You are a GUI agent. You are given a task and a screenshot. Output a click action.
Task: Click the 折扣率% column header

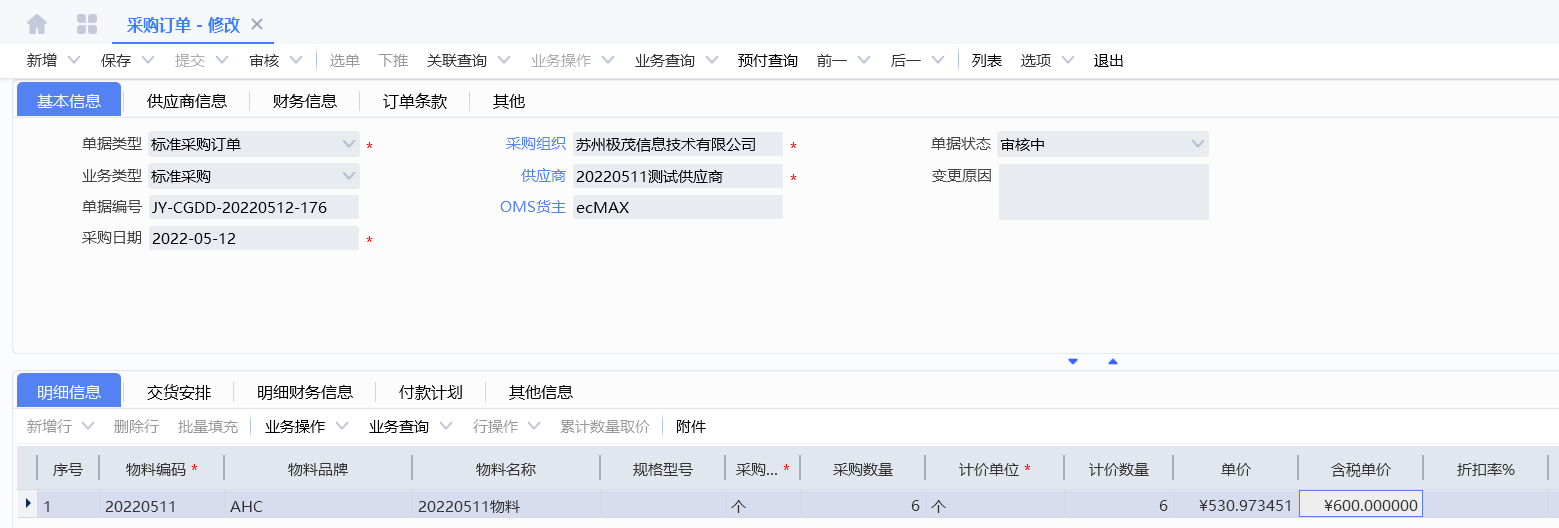coord(1486,469)
